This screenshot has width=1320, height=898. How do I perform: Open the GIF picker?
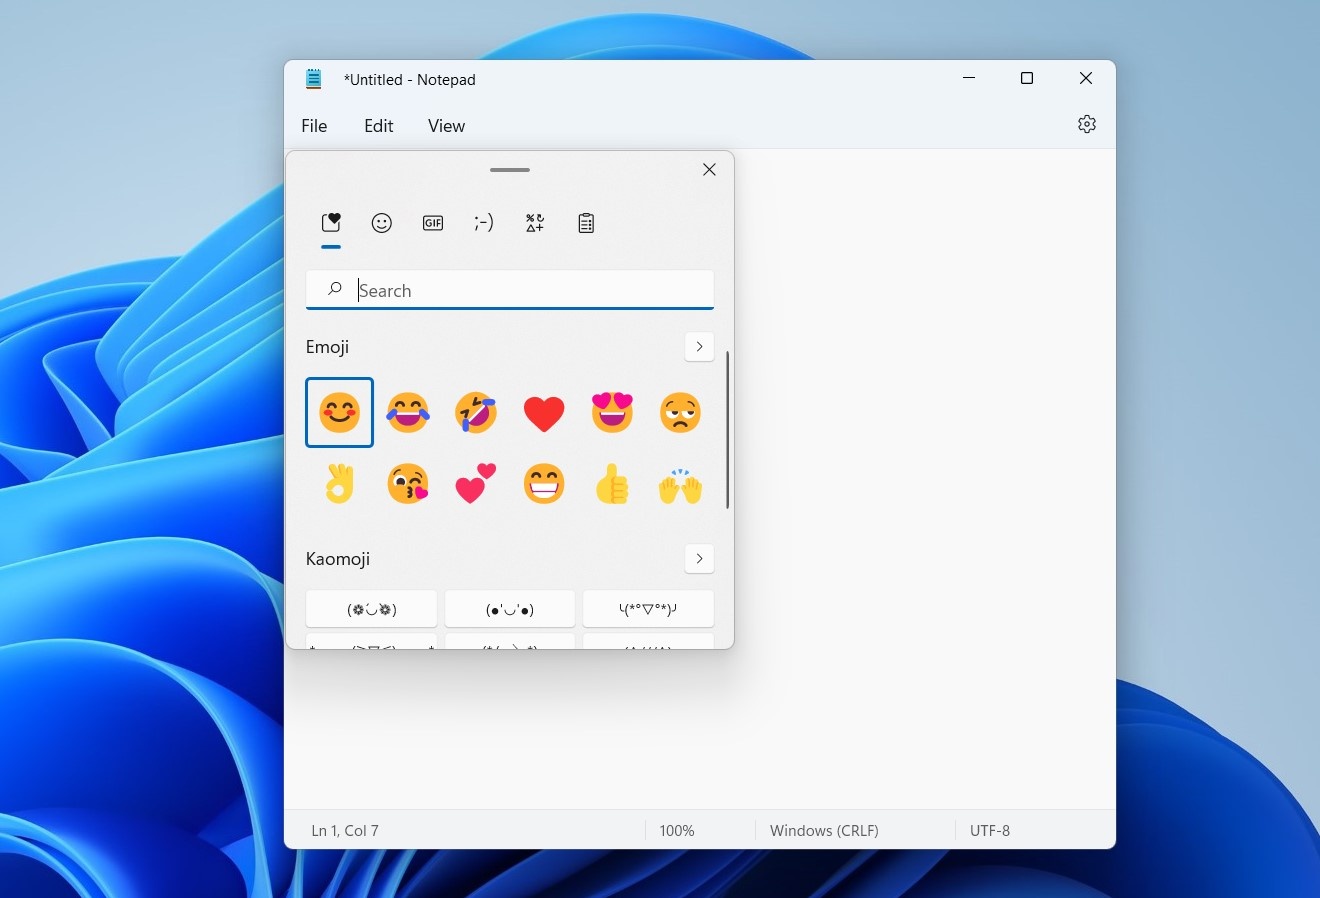point(432,223)
